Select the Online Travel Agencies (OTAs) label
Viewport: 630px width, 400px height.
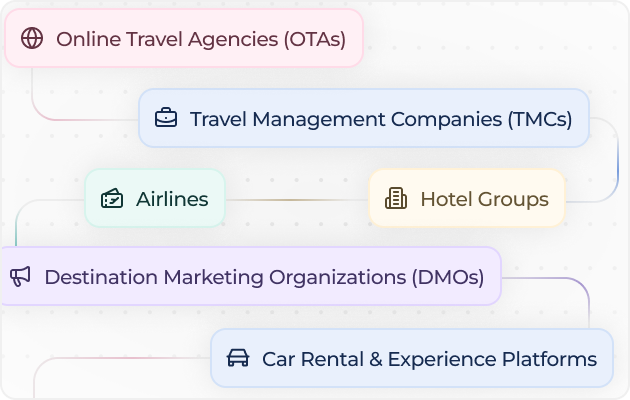click(201, 39)
